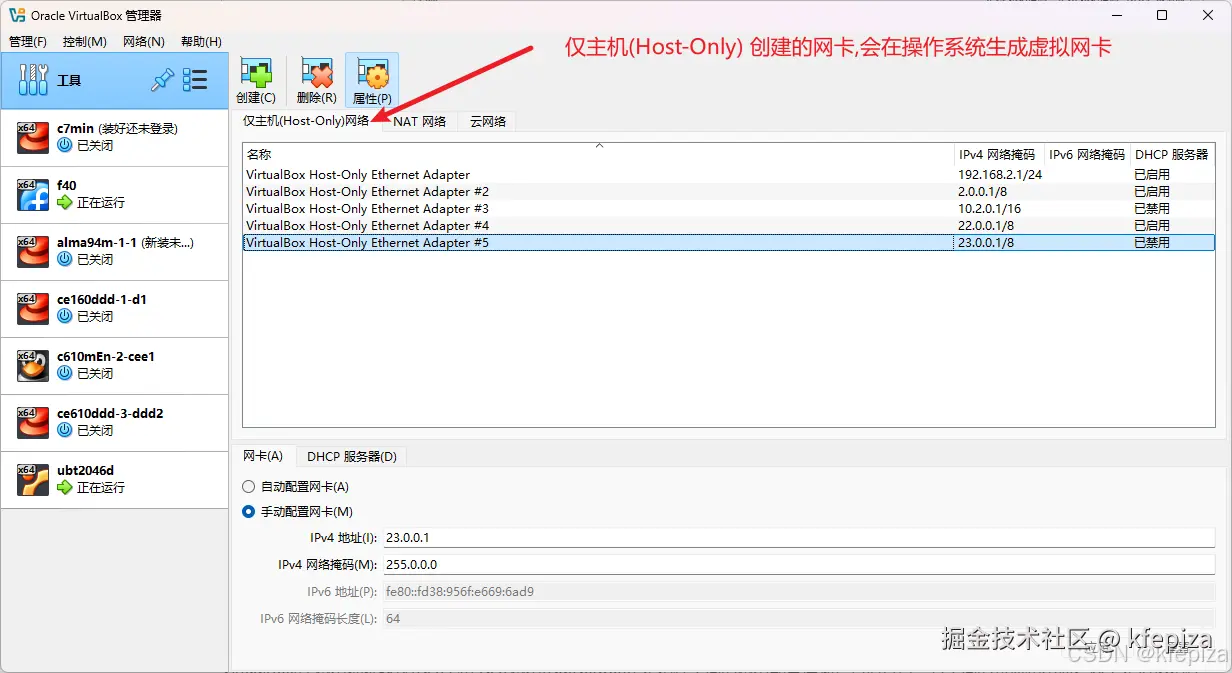Open the tools list menu icon

[195, 81]
